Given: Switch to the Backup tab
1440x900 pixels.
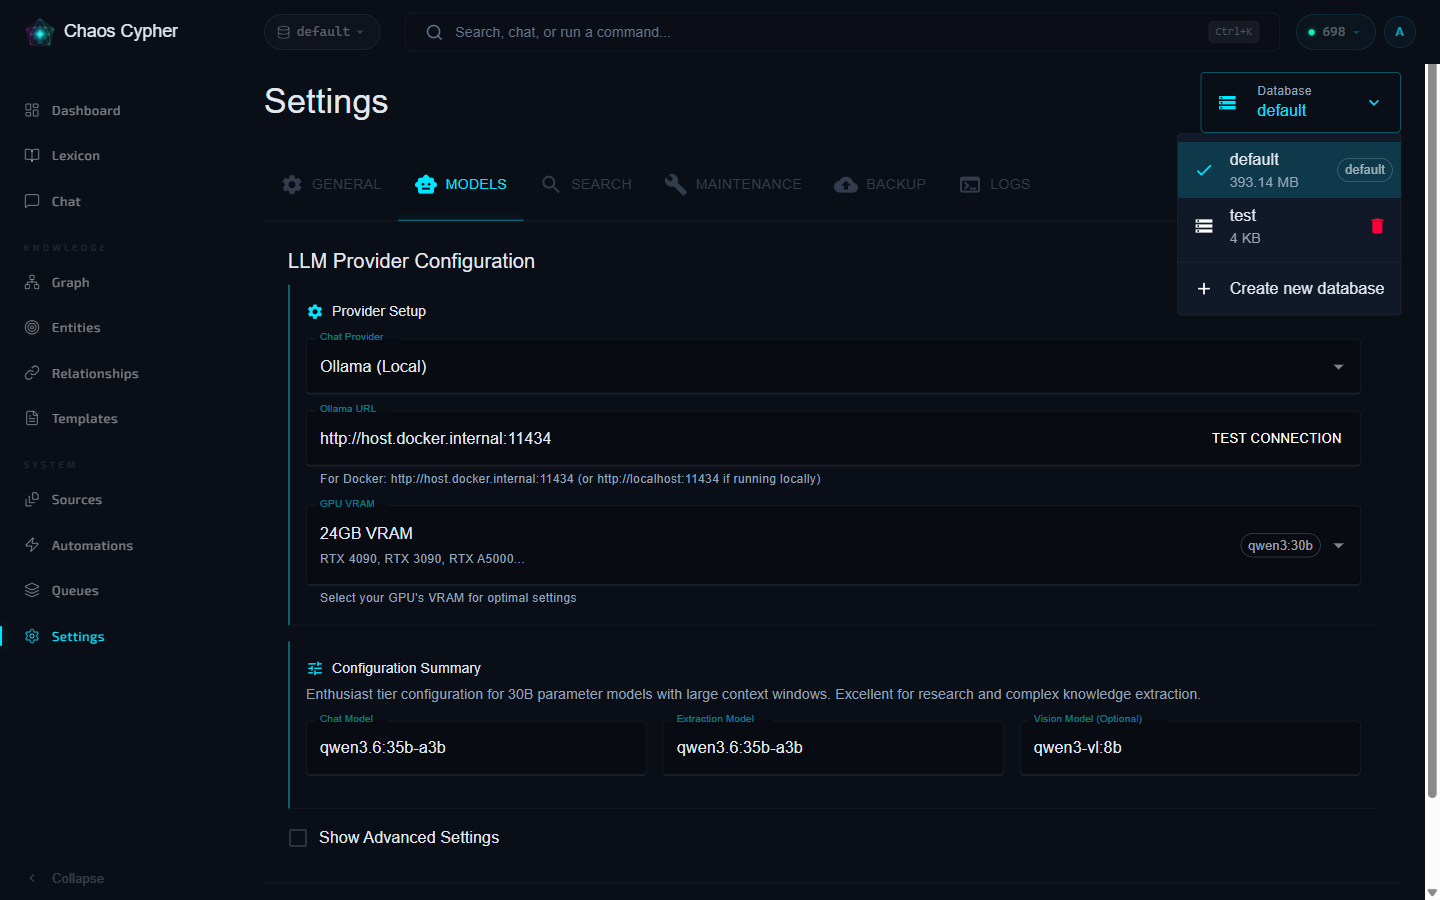Looking at the screenshot, I should 881,184.
